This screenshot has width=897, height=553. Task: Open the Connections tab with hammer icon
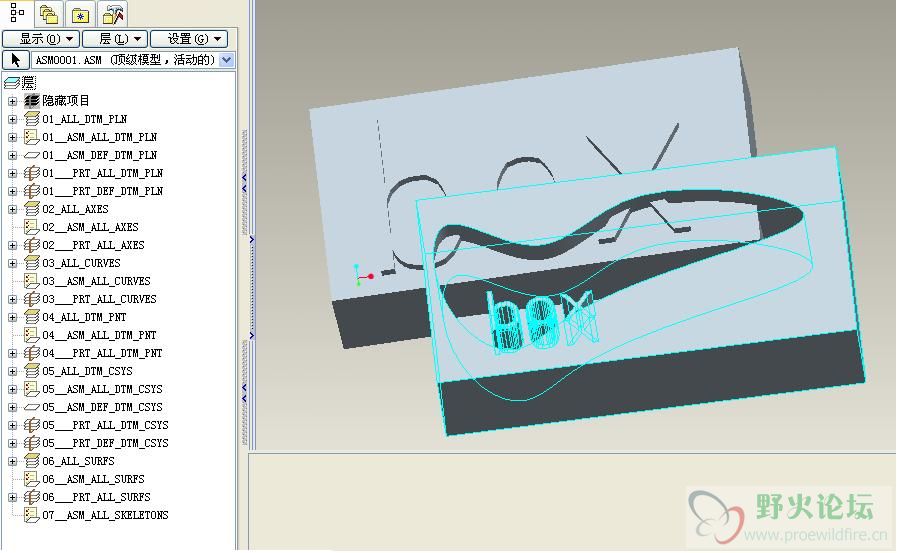[x=113, y=14]
